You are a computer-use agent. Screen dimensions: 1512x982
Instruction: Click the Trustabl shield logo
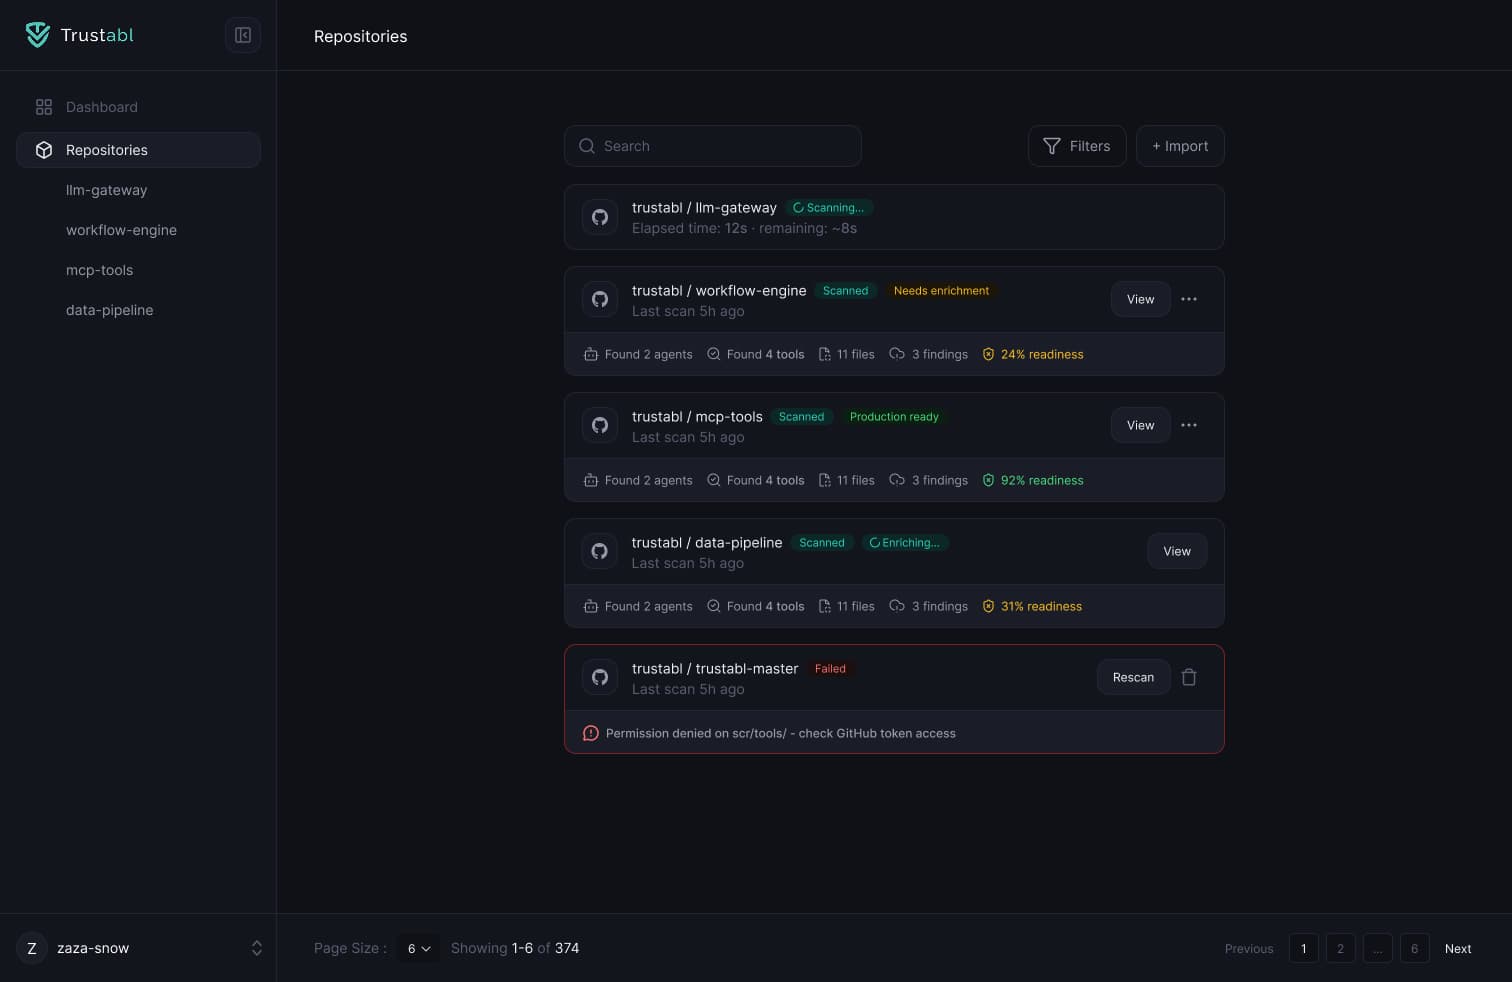(38, 35)
